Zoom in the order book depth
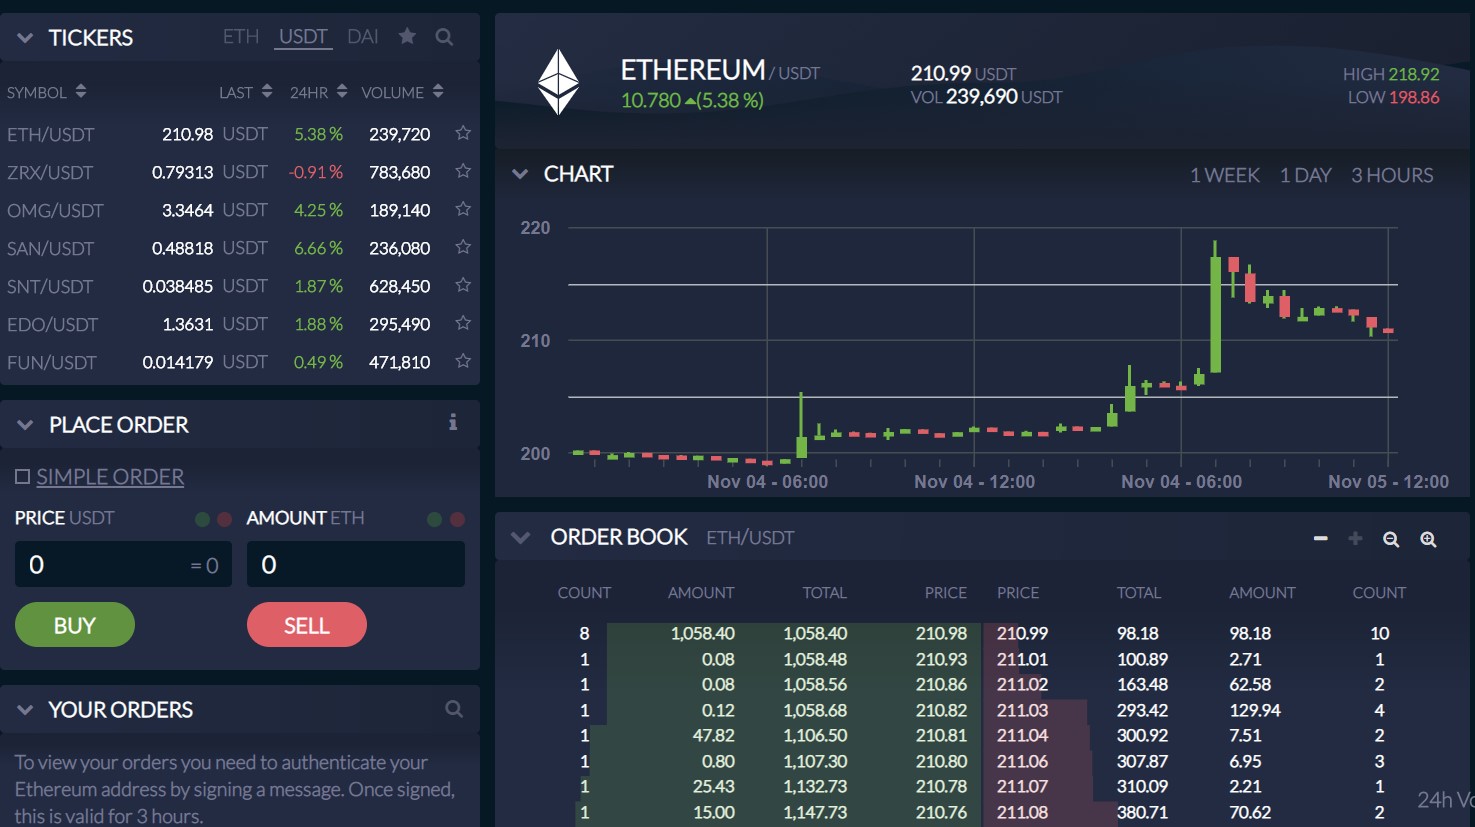The height and width of the screenshot is (827, 1475). click(1428, 539)
